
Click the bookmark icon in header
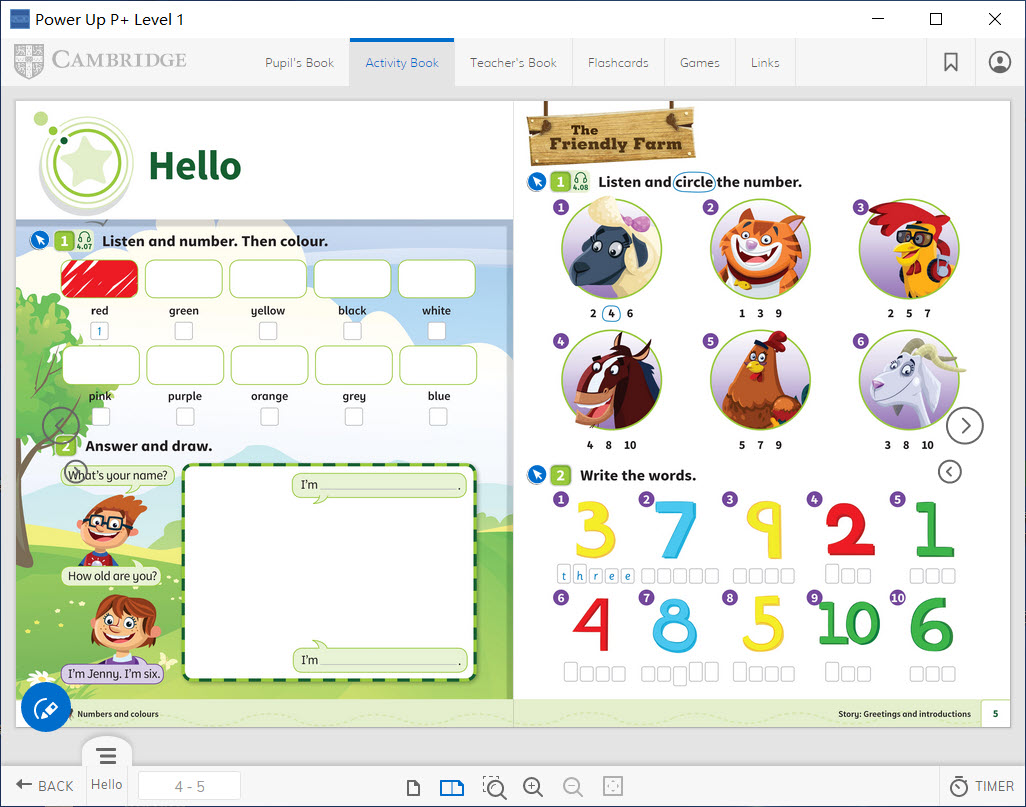pos(950,62)
